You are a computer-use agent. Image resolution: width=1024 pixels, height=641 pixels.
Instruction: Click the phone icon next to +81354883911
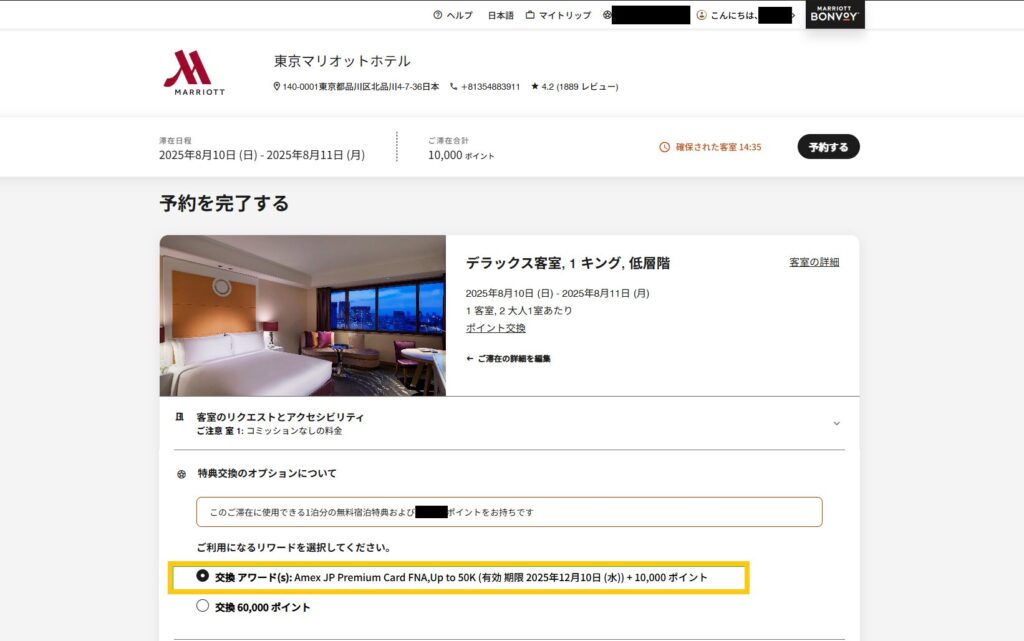pos(456,86)
